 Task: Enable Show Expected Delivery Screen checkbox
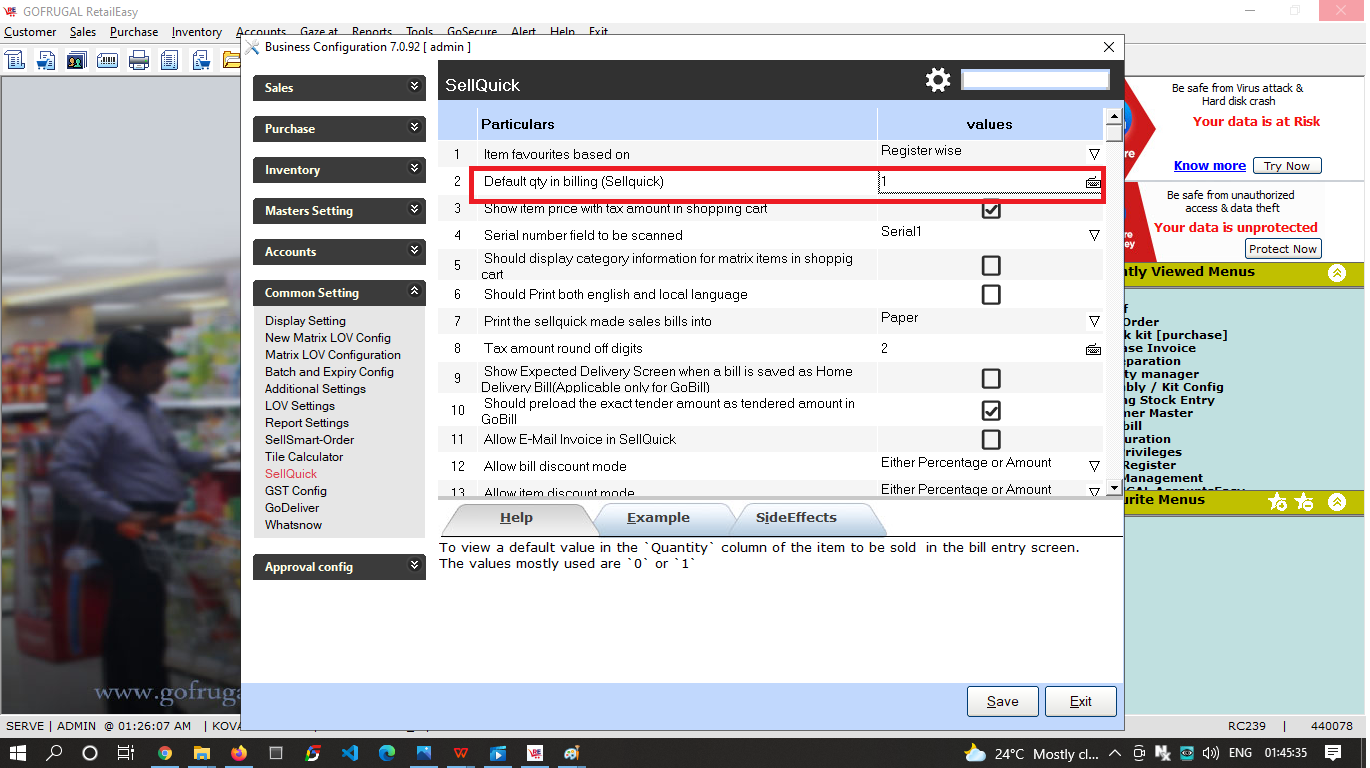click(x=991, y=378)
